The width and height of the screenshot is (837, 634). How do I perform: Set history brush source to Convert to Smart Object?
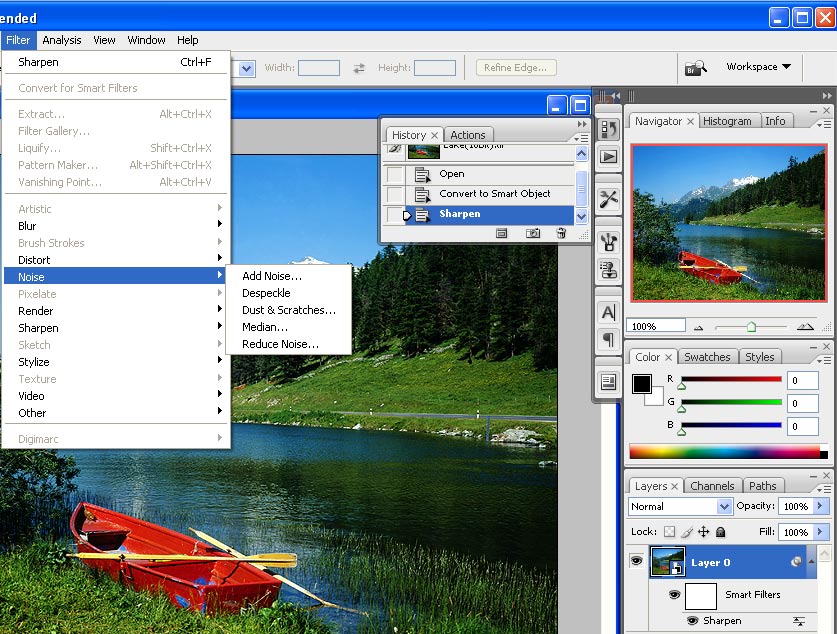(394, 194)
